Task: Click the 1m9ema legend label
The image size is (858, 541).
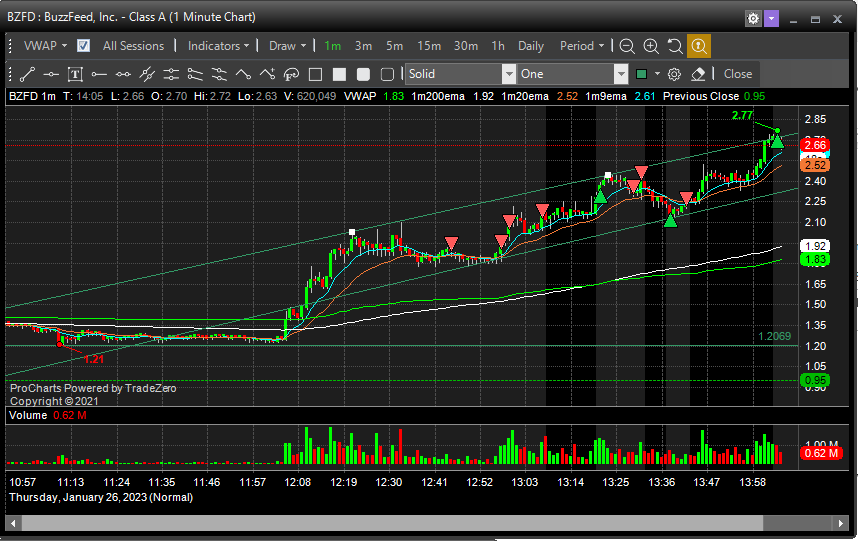Action: click(x=606, y=96)
